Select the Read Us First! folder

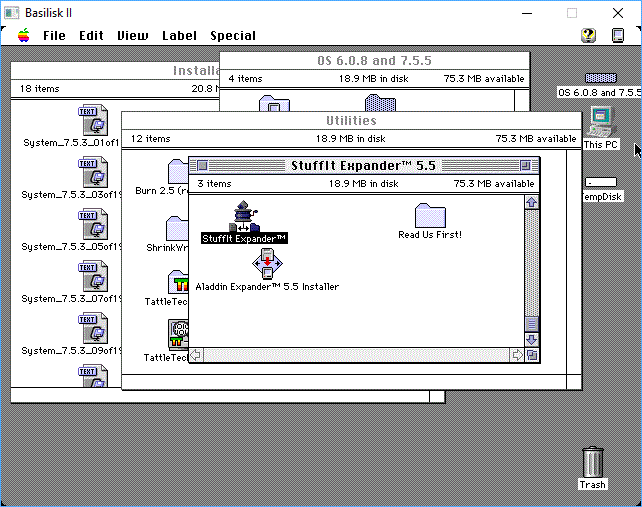pos(430,215)
